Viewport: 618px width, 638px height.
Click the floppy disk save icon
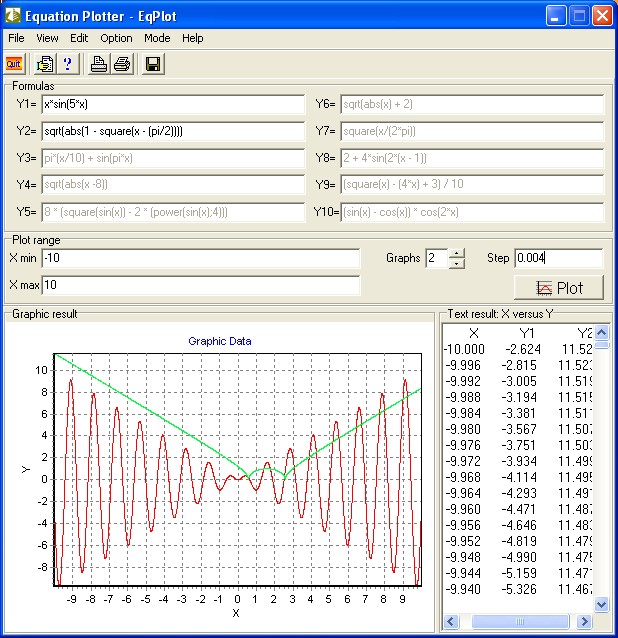click(x=153, y=64)
